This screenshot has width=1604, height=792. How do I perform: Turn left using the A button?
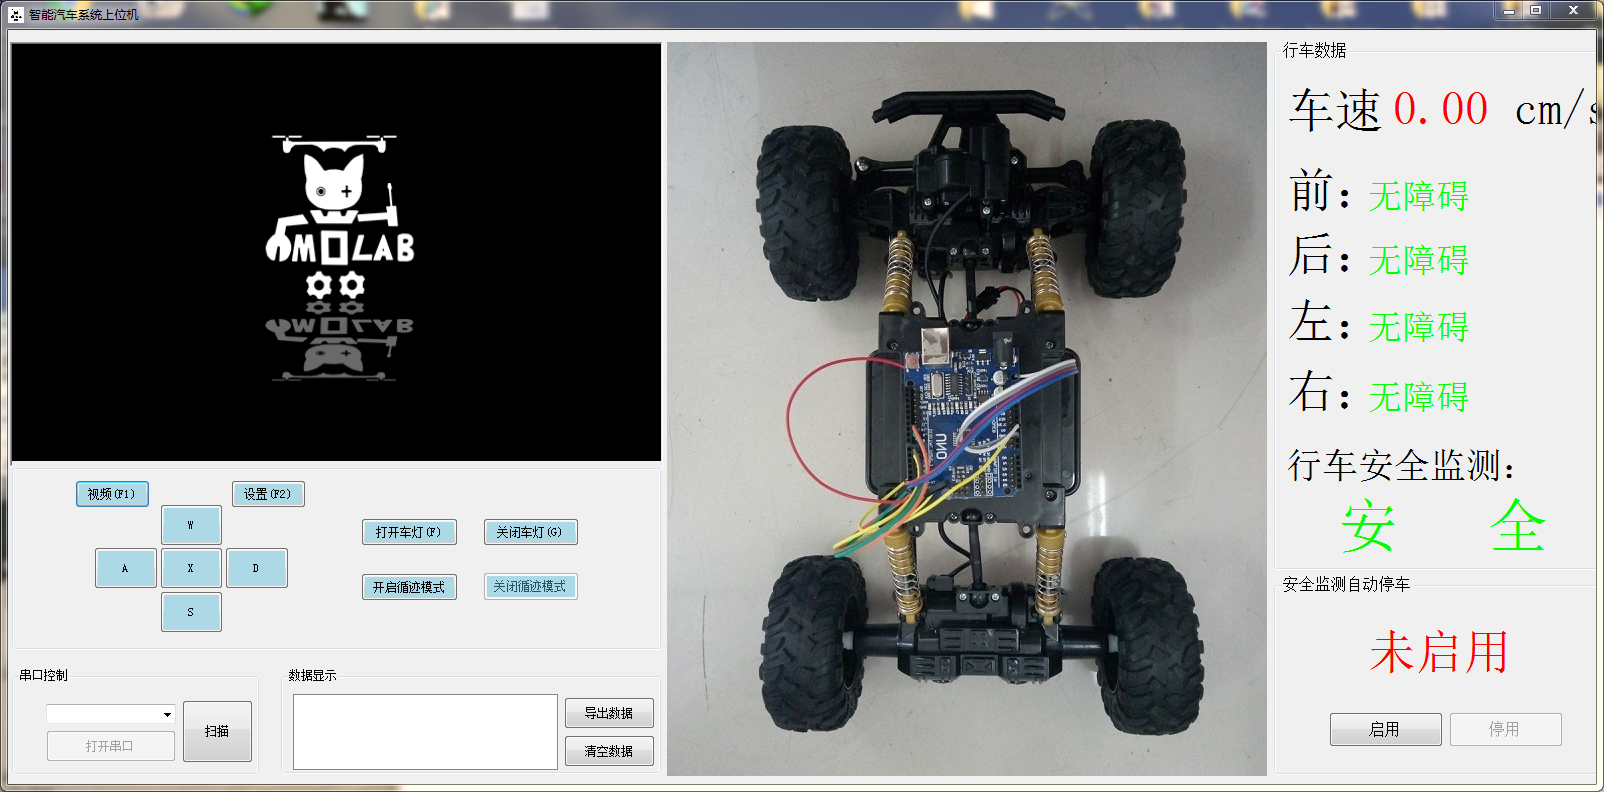coord(126,568)
